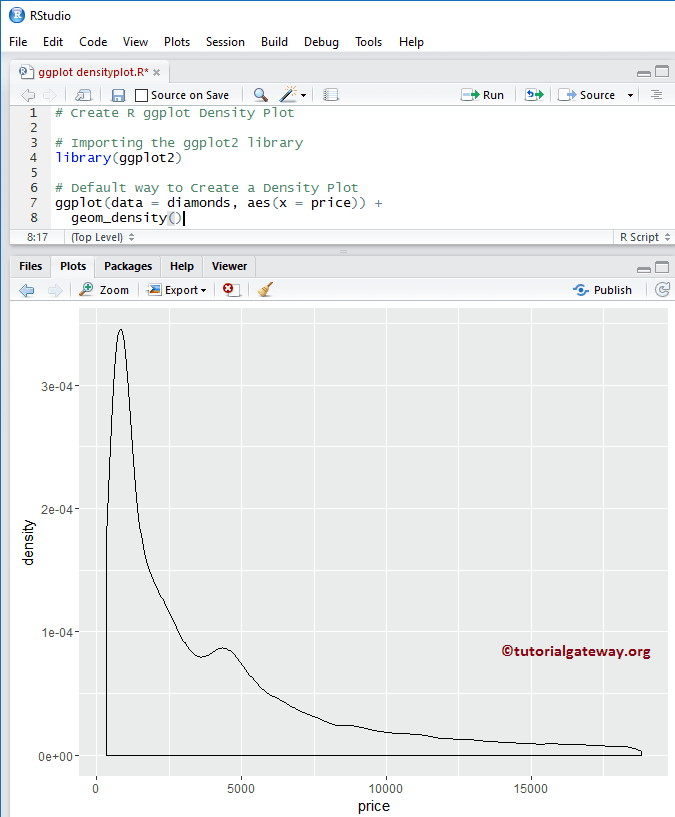The height and width of the screenshot is (817, 675).
Task: Minimize the source editor pane
Action: click(x=644, y=72)
